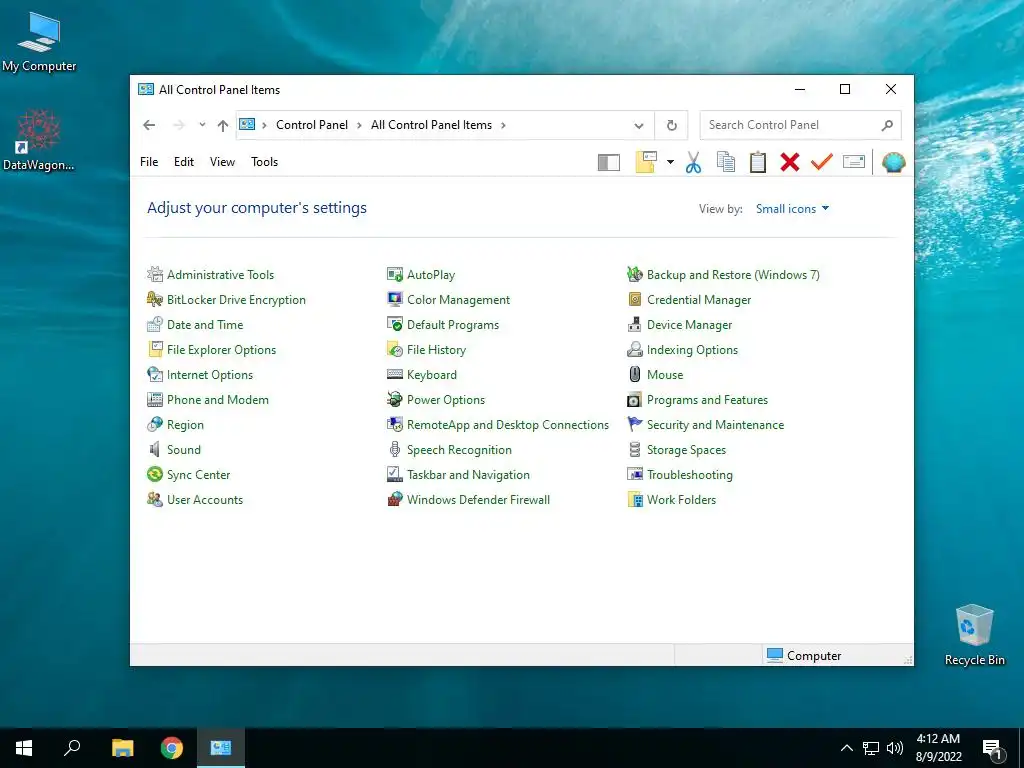The height and width of the screenshot is (768, 1024).
Task: Click the Security and Maintenance flag icon
Action: tap(634, 424)
